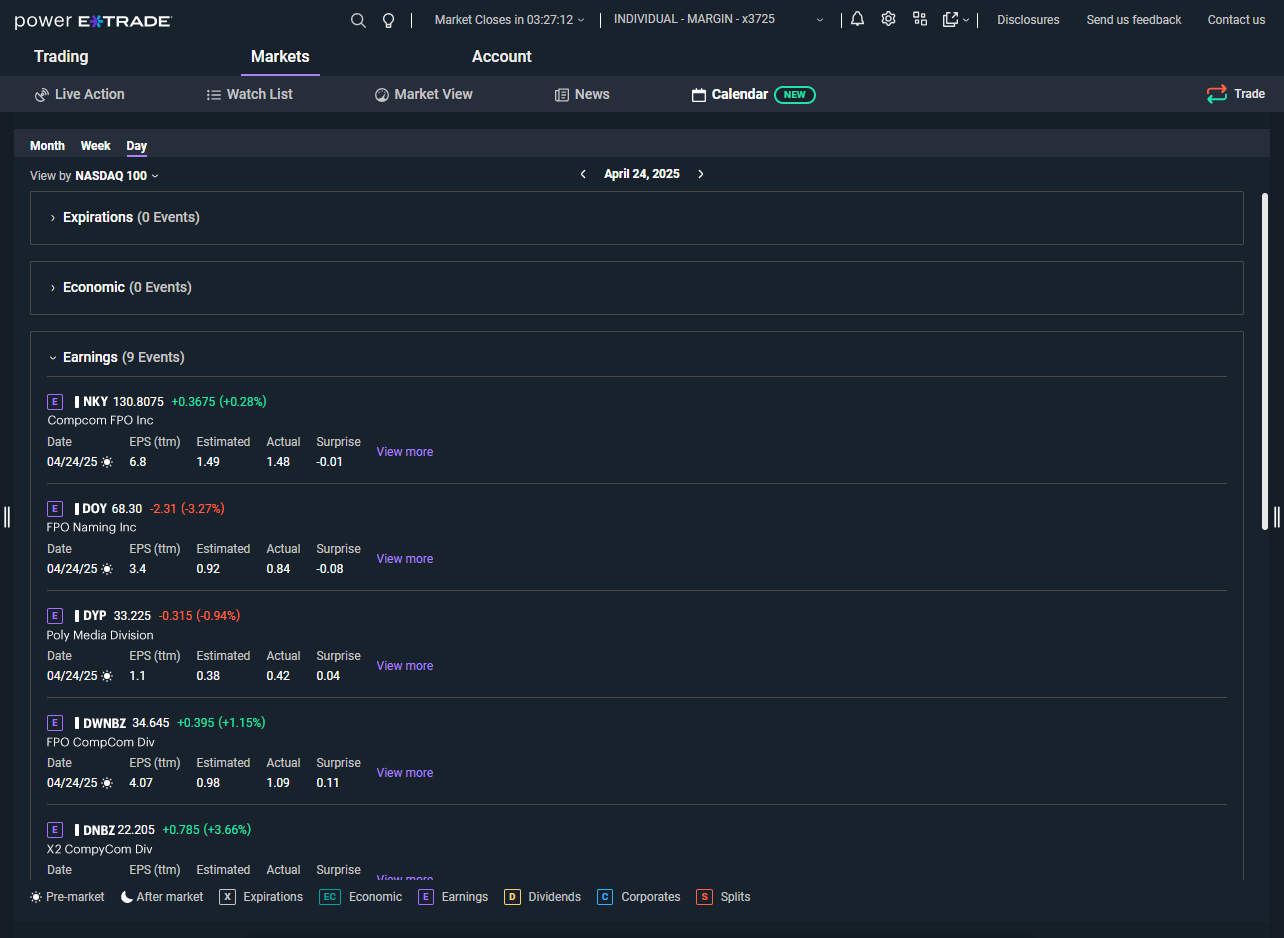The width and height of the screenshot is (1284, 938).
Task: Click the E earnings badge beside DNBZ
Action: point(55,830)
